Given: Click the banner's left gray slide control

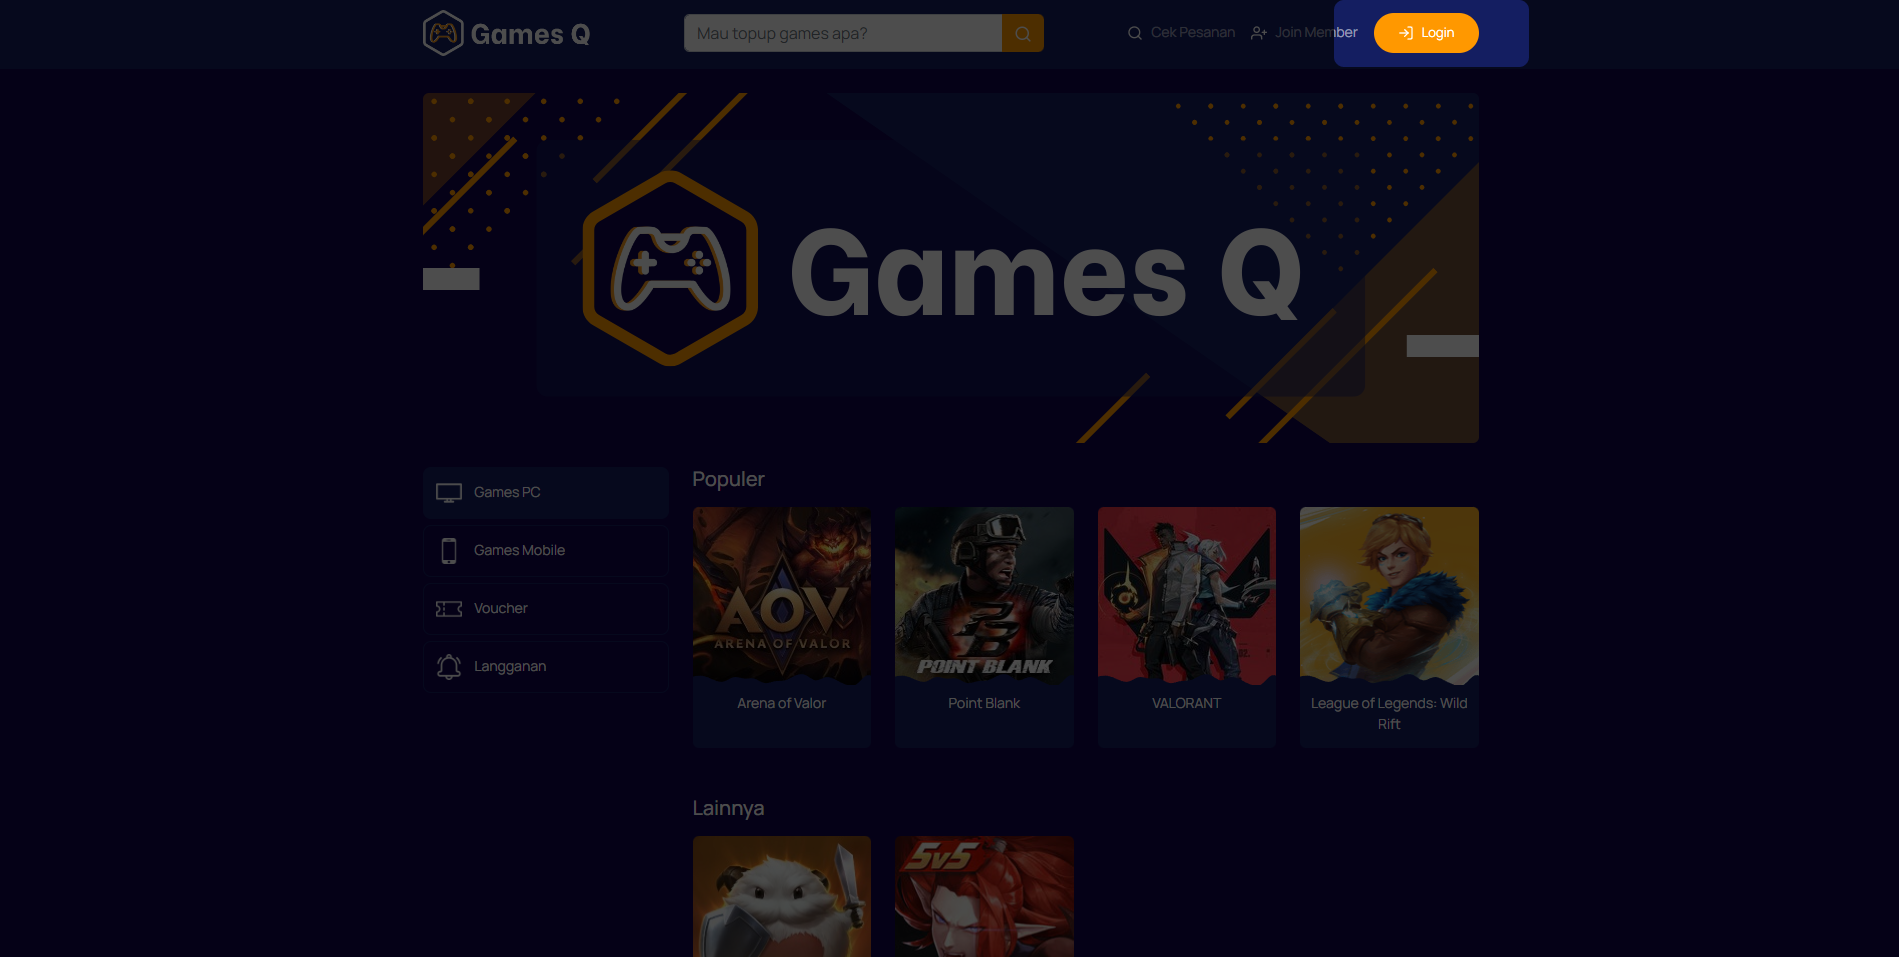Looking at the screenshot, I should click(451, 279).
